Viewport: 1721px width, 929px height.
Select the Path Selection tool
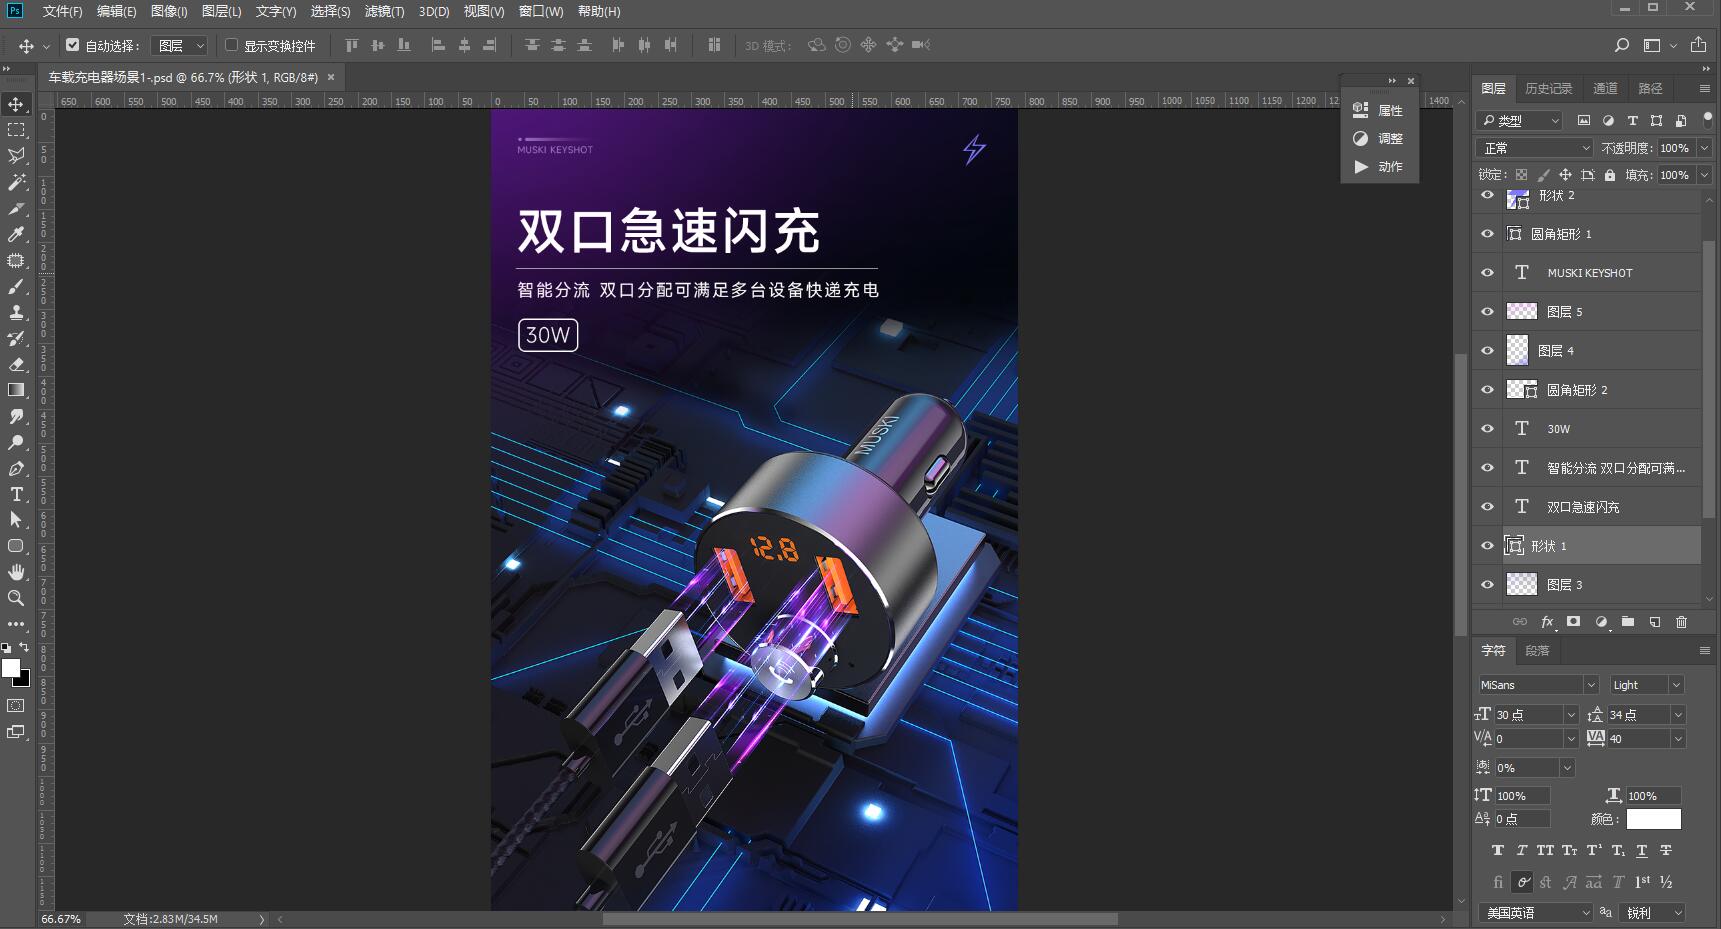point(16,520)
